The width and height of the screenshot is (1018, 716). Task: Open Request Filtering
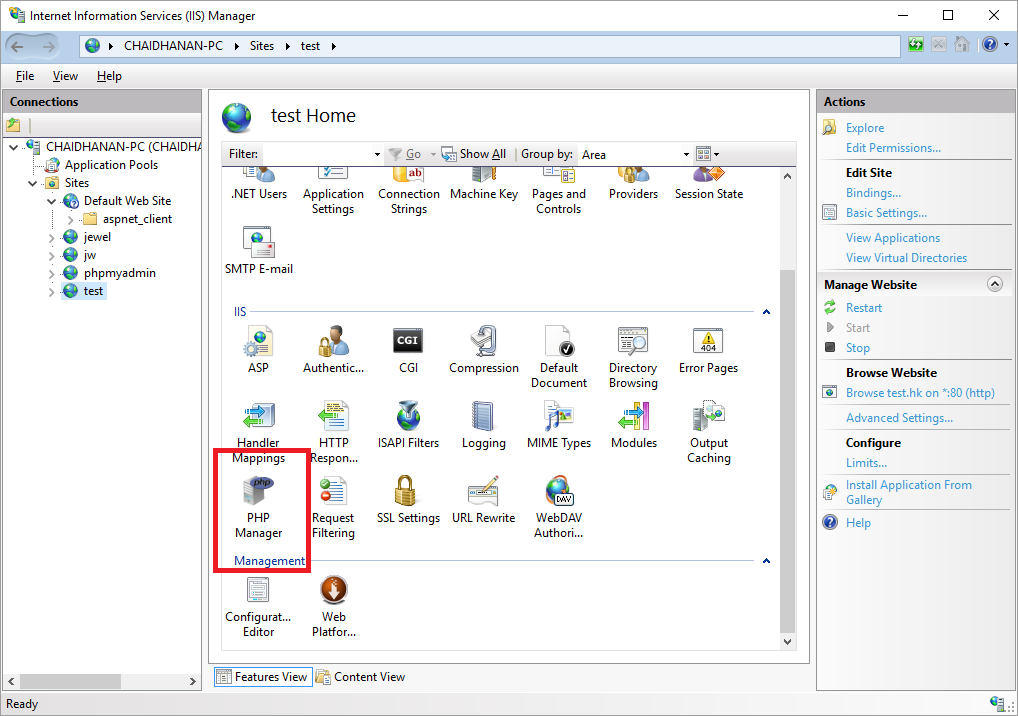point(333,508)
